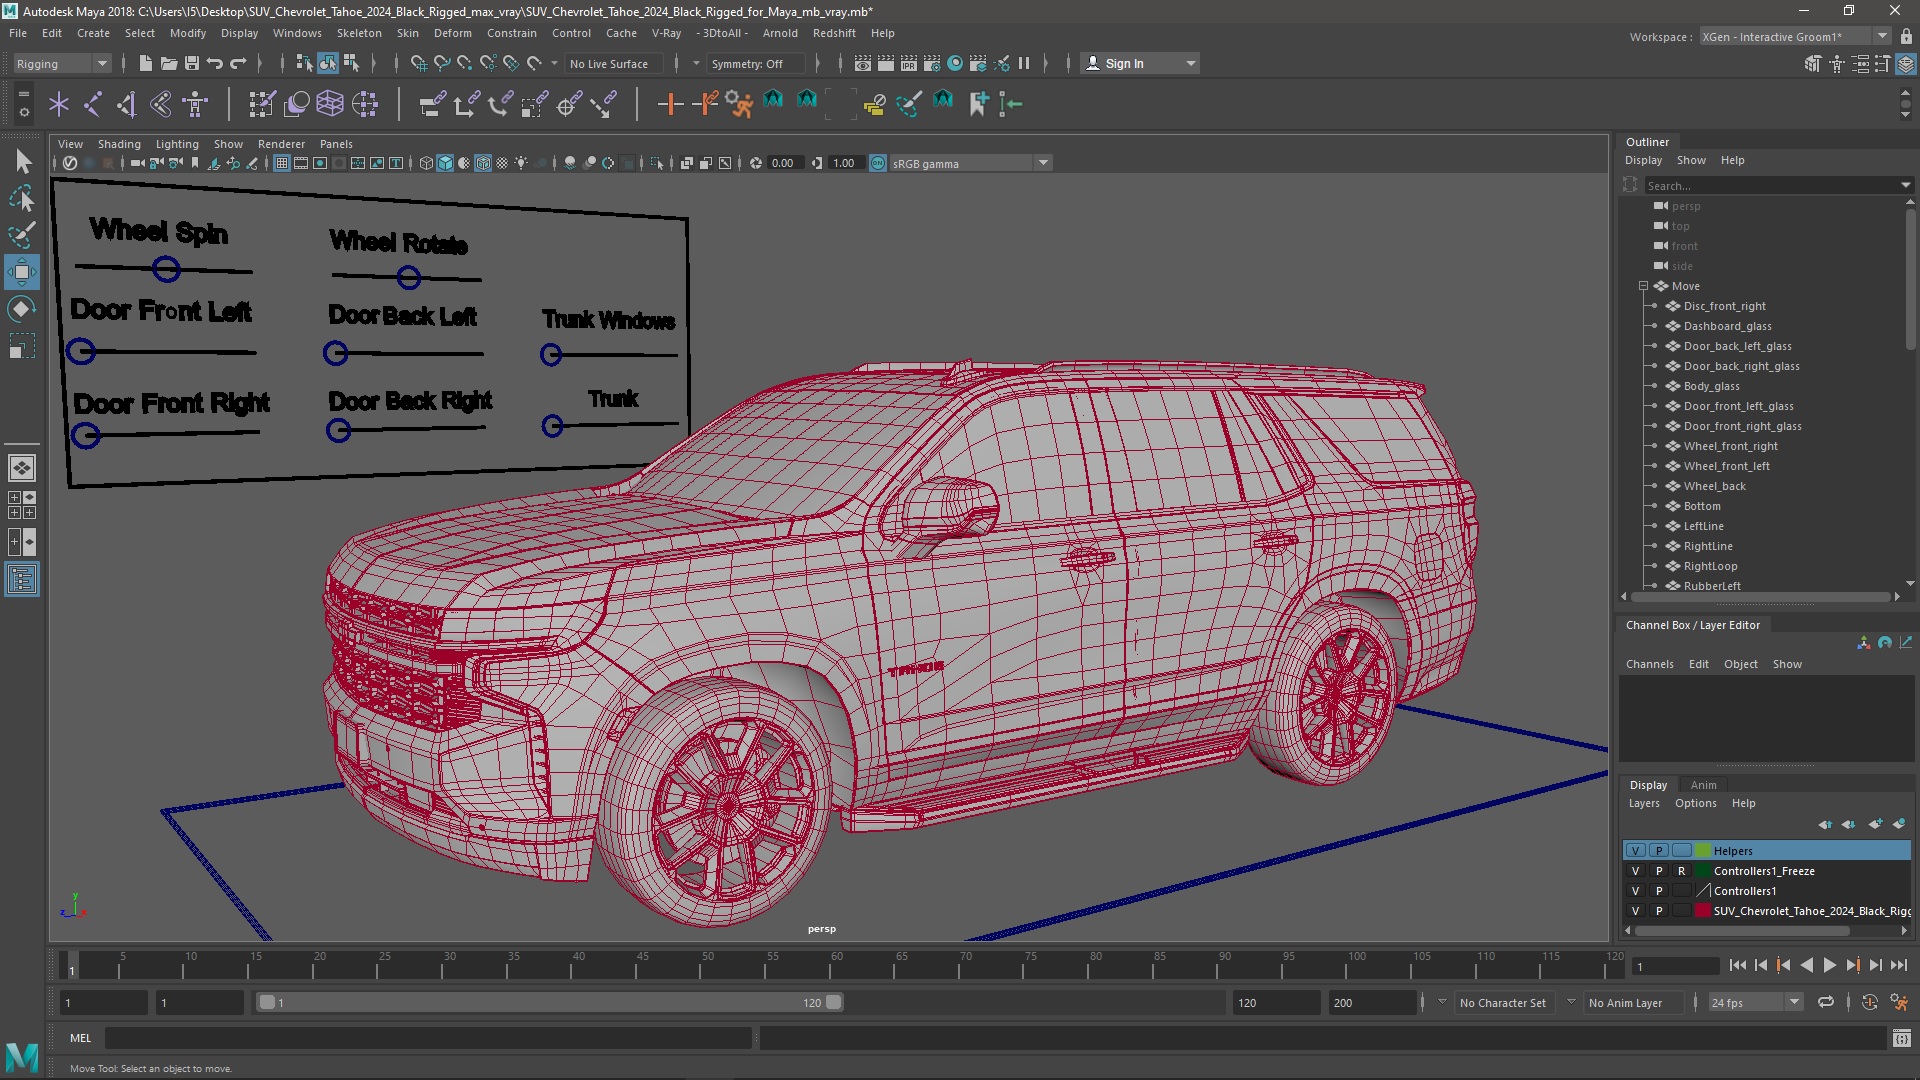Screen dimensions: 1920x1080
Task: Toggle the auto keyframe button
Action: click(1869, 1002)
